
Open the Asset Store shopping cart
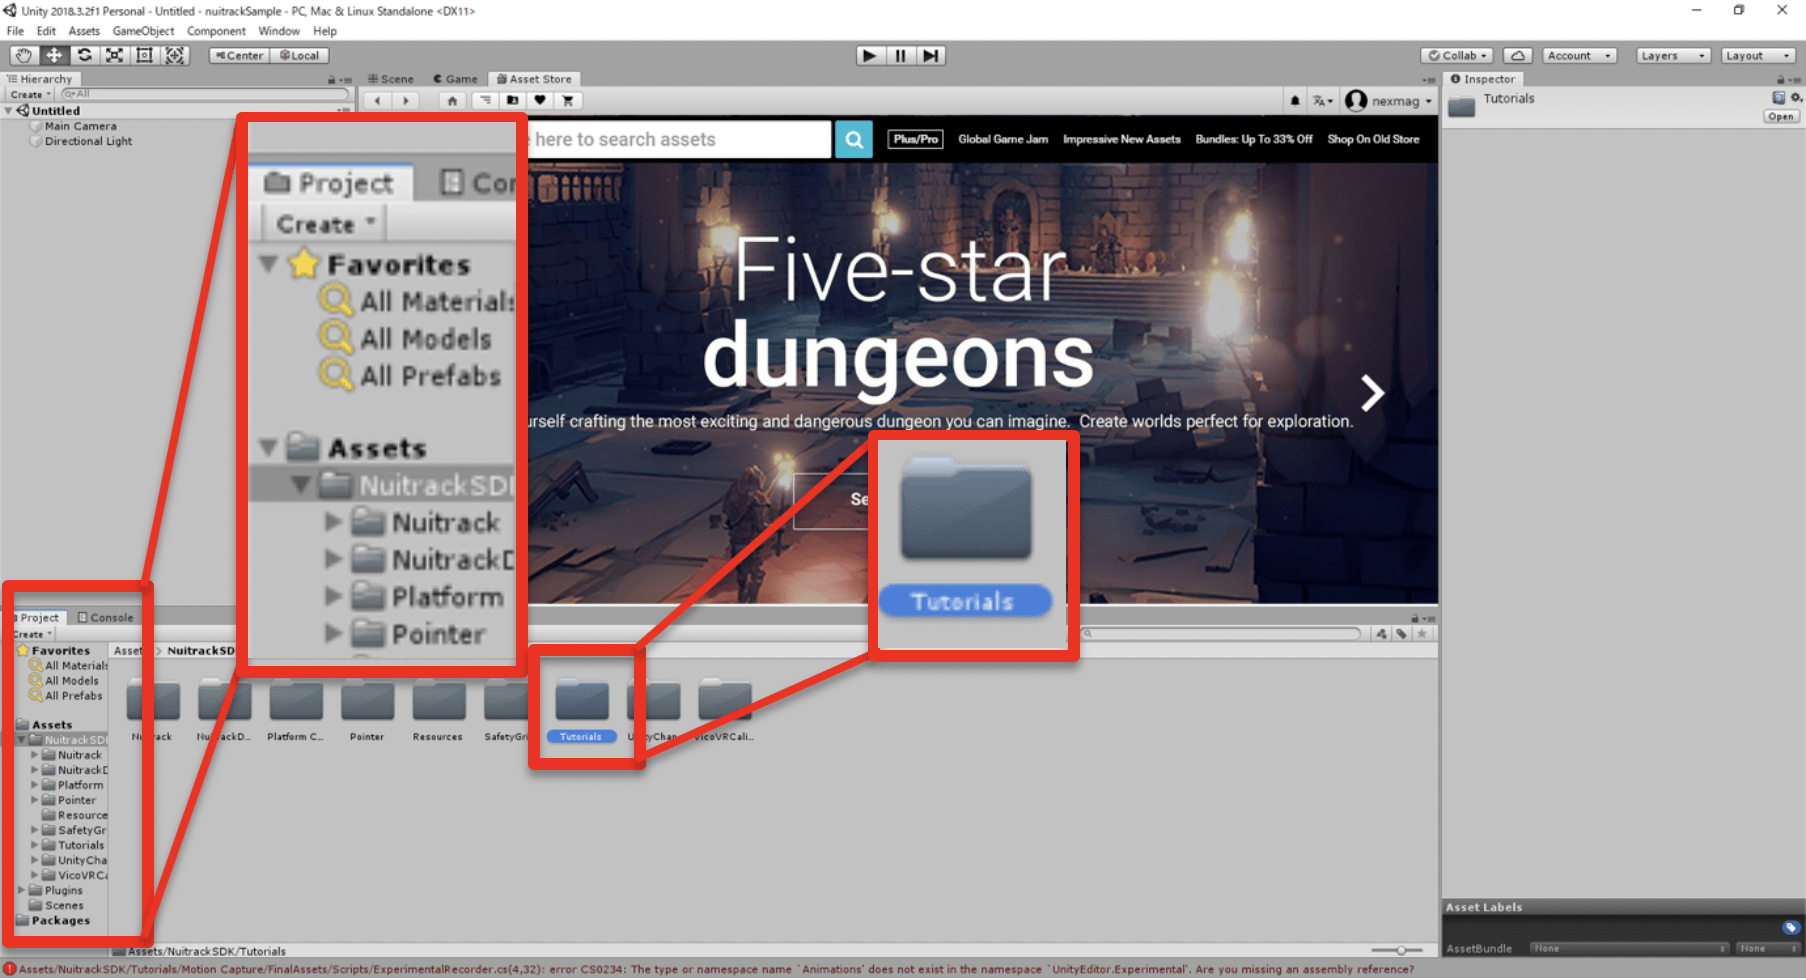click(568, 100)
